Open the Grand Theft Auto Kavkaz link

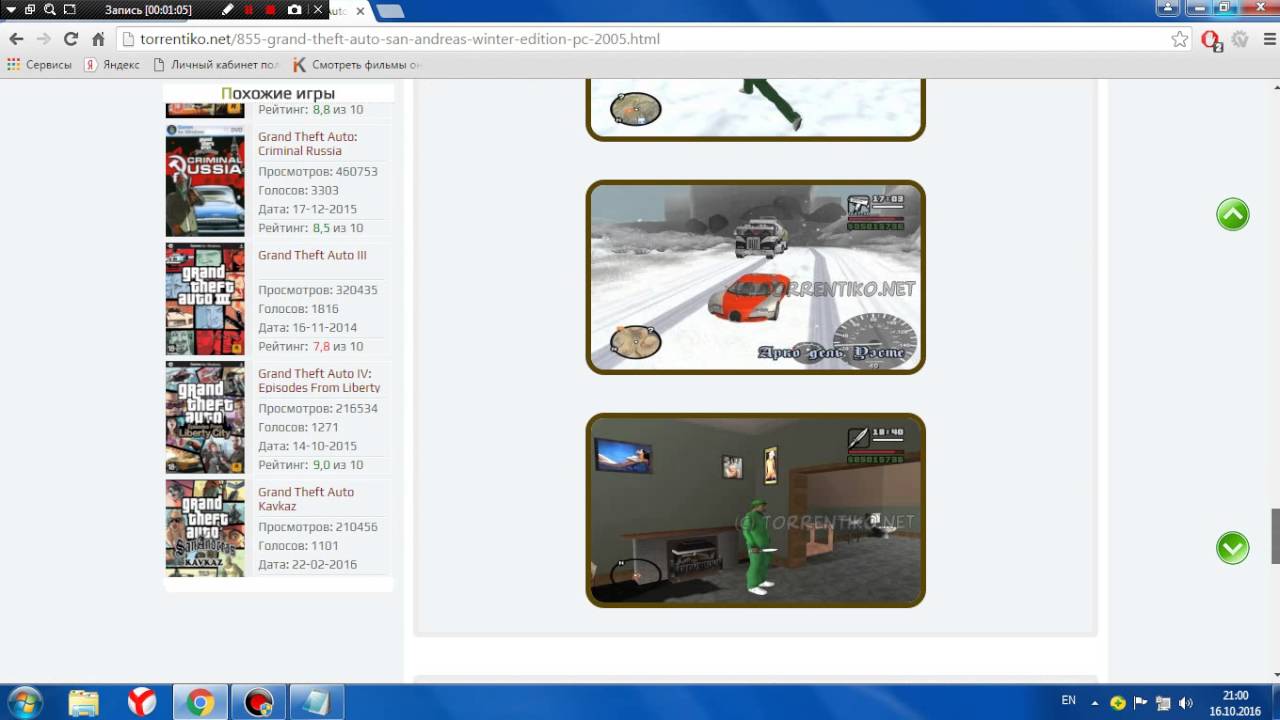[306, 499]
